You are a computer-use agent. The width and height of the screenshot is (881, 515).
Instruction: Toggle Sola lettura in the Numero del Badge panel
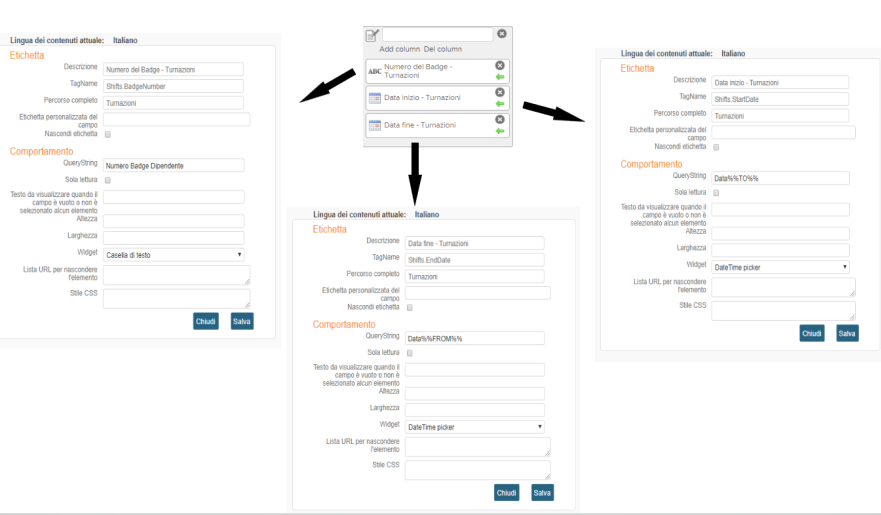click(108, 180)
